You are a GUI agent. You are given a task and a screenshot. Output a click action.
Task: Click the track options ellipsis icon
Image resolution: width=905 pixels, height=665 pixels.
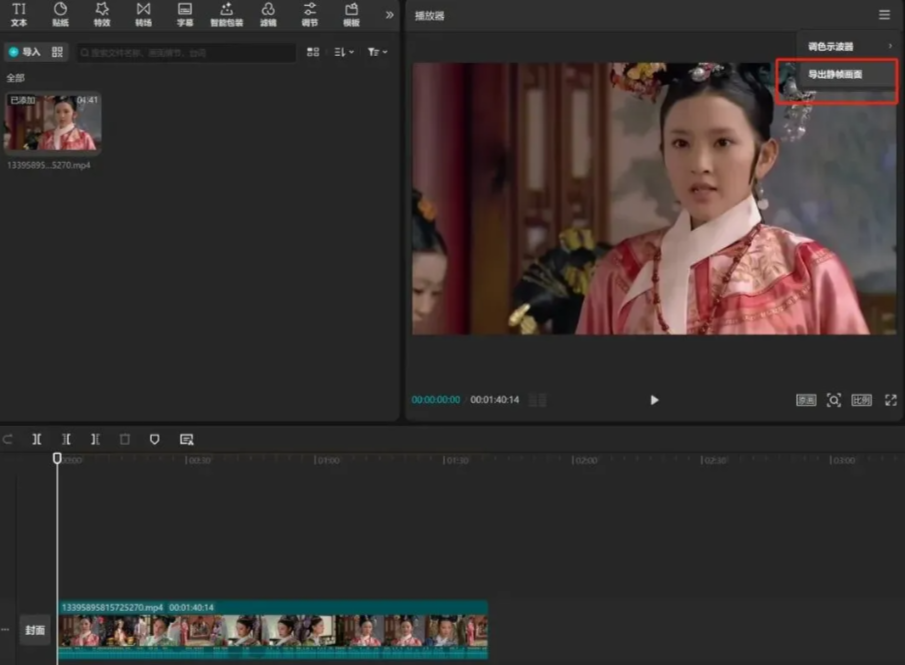(5, 629)
